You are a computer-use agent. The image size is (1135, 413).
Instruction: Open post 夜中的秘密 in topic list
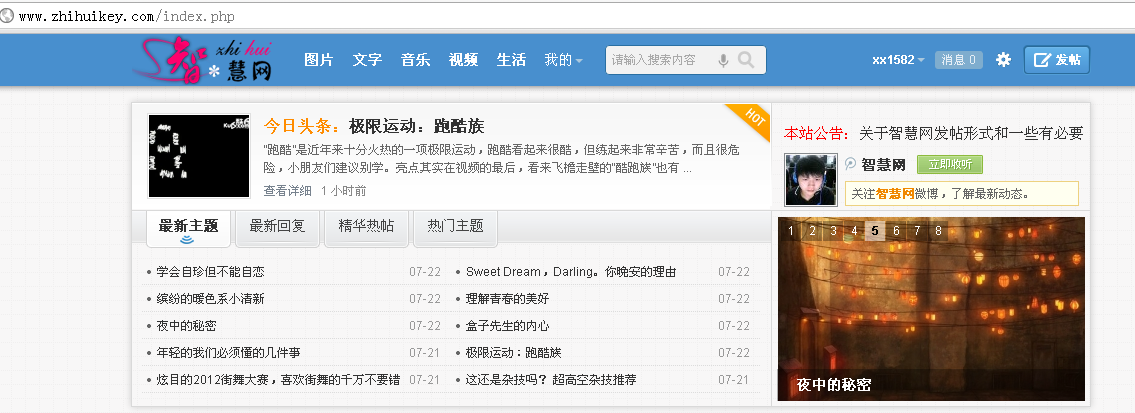186,326
